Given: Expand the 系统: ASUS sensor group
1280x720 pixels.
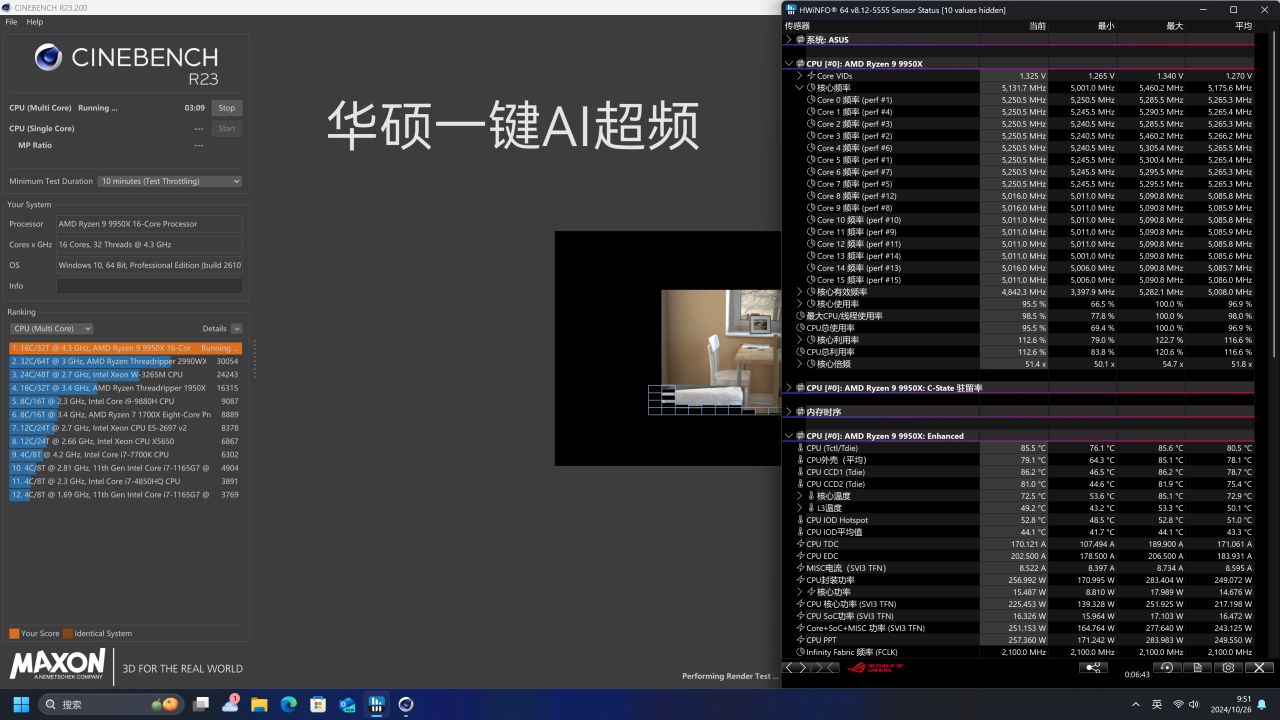Looking at the screenshot, I should 789,40.
